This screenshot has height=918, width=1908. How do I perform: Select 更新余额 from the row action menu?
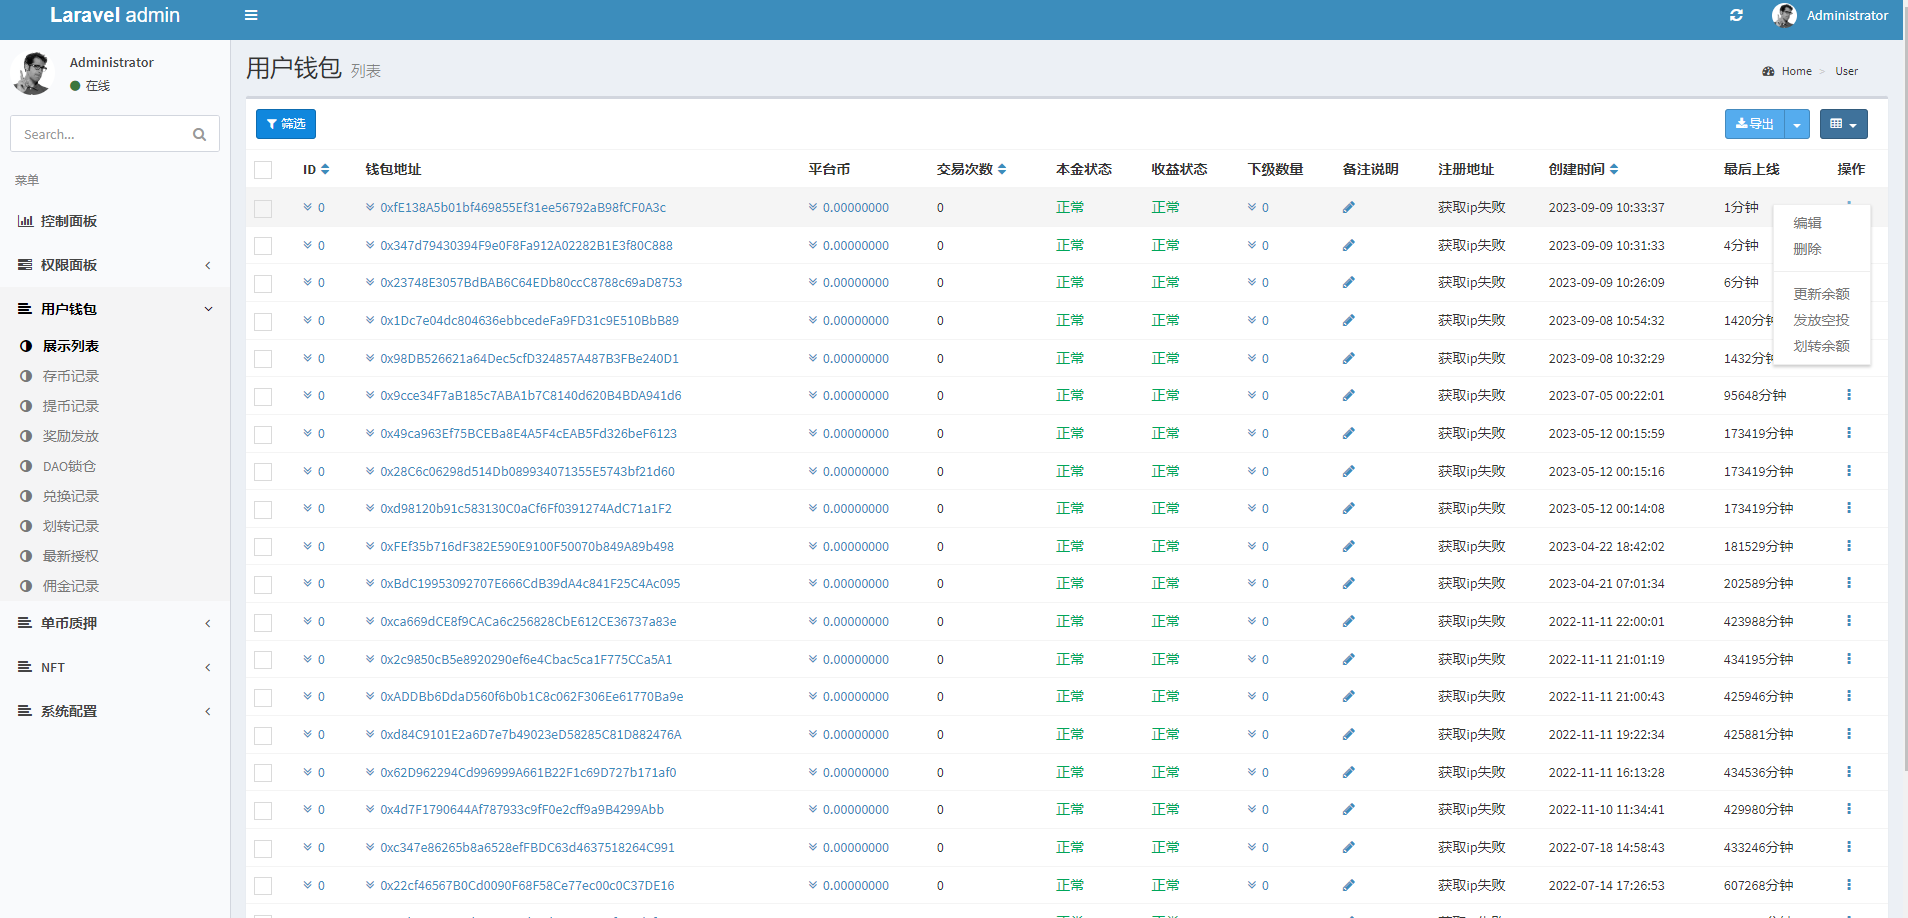1821,294
